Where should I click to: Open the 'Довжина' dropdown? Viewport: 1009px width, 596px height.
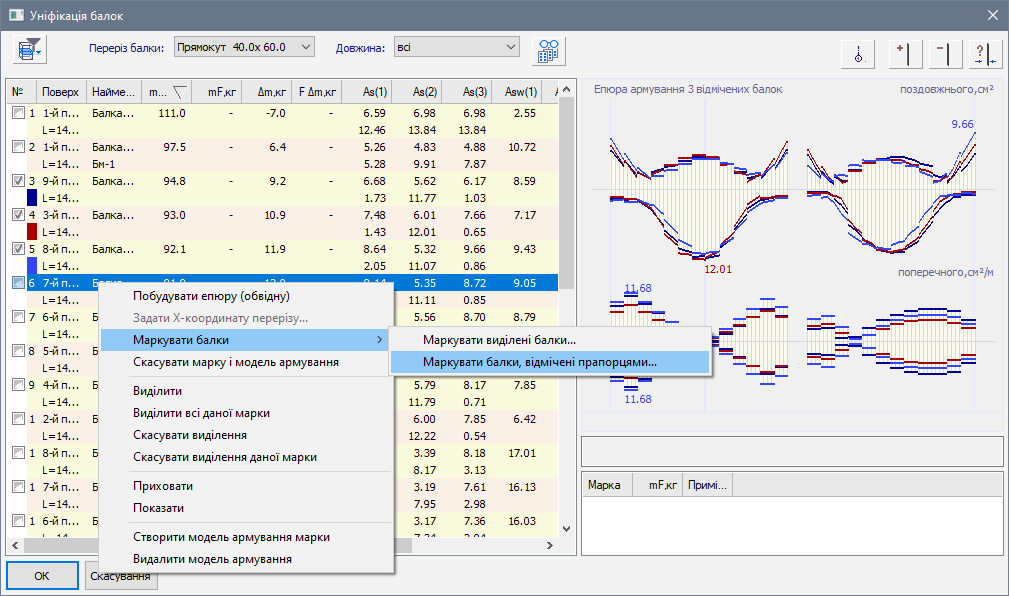(x=456, y=47)
